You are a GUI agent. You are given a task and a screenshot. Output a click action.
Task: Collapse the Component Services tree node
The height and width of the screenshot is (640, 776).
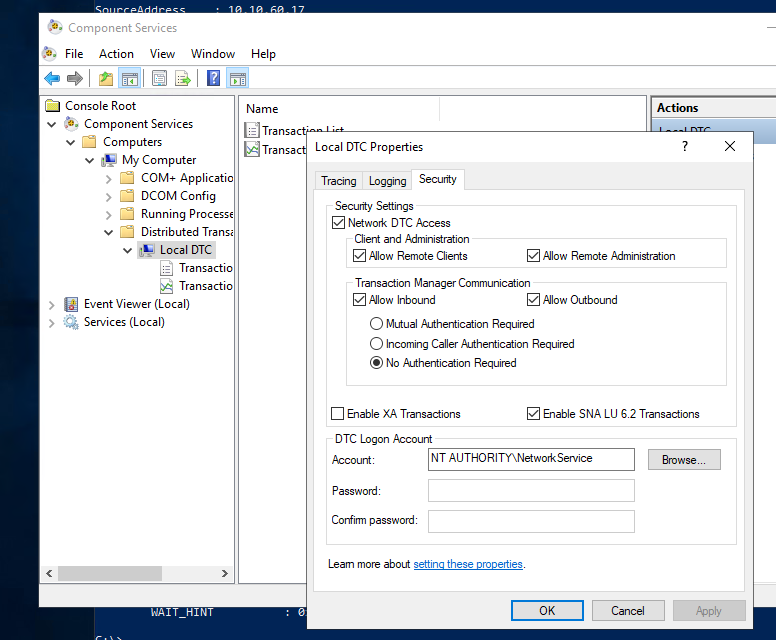[x=51, y=124]
